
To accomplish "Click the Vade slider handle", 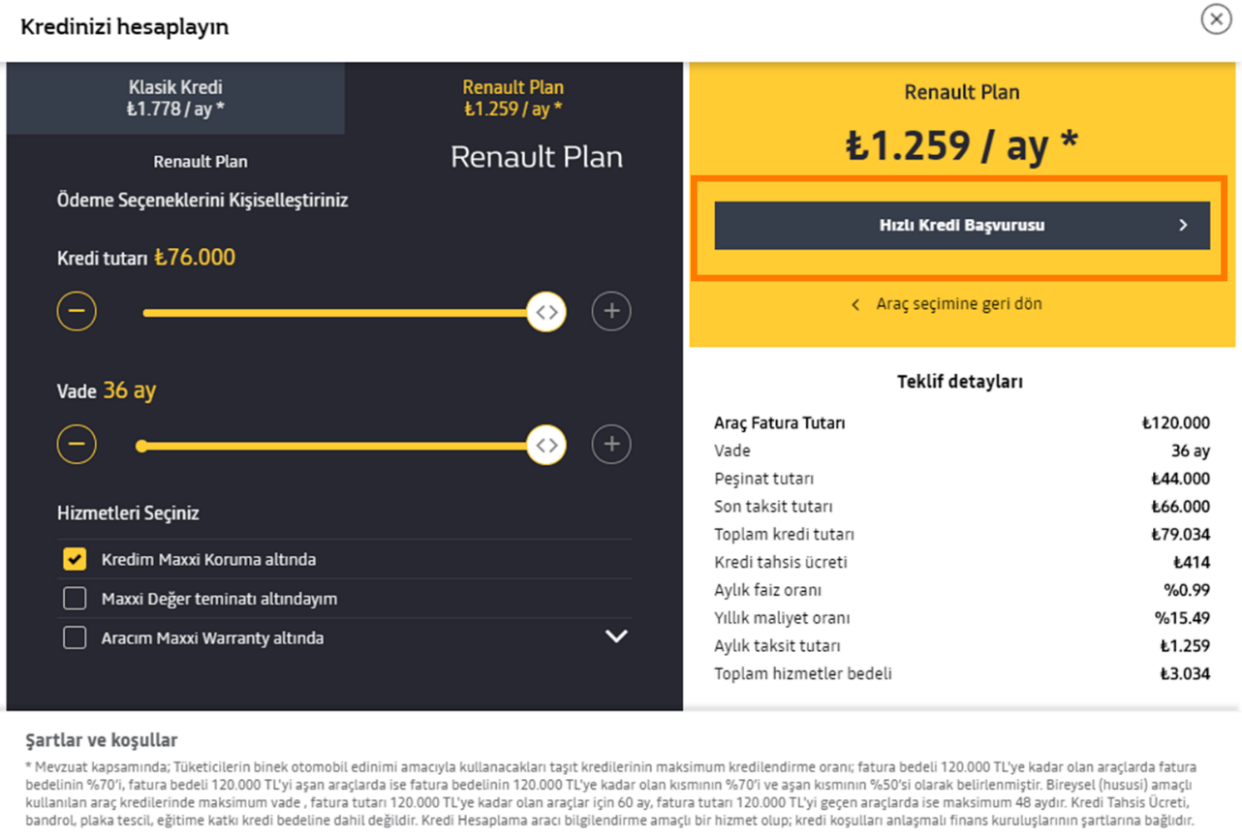I will (546, 445).
